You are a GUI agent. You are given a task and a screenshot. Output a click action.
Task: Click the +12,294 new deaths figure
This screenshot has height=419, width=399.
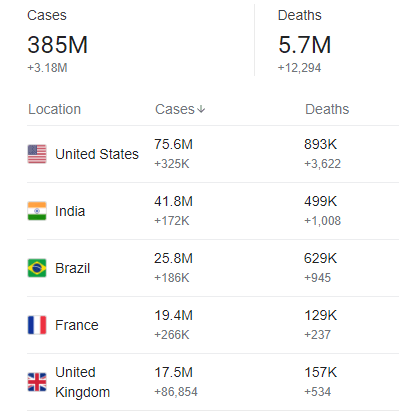(x=299, y=68)
